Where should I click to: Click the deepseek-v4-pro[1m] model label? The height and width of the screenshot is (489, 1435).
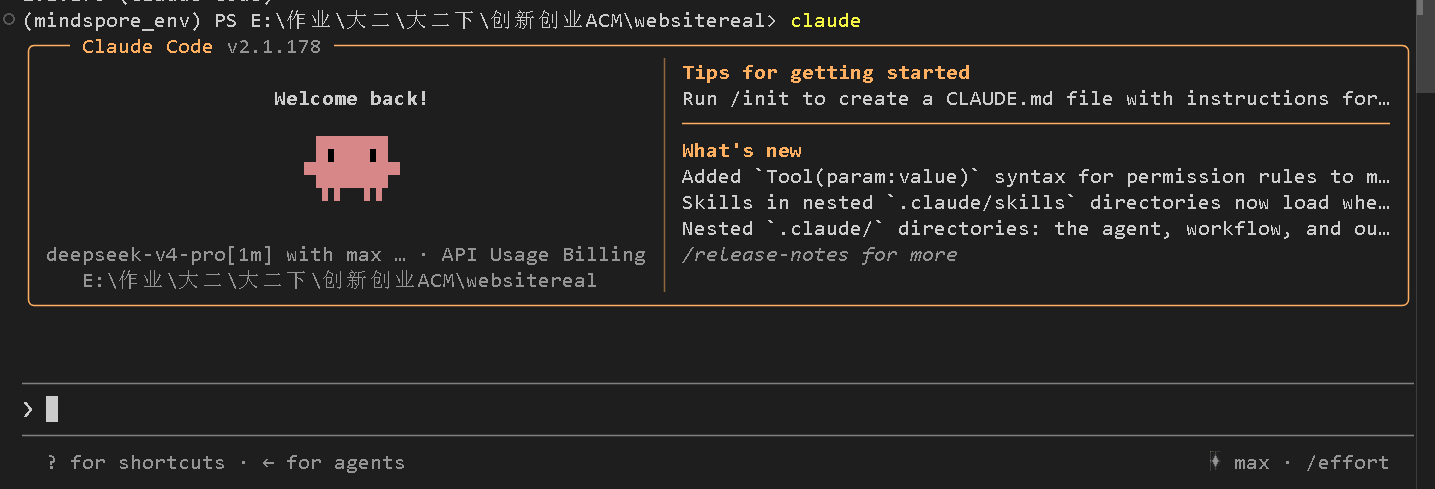(160, 254)
